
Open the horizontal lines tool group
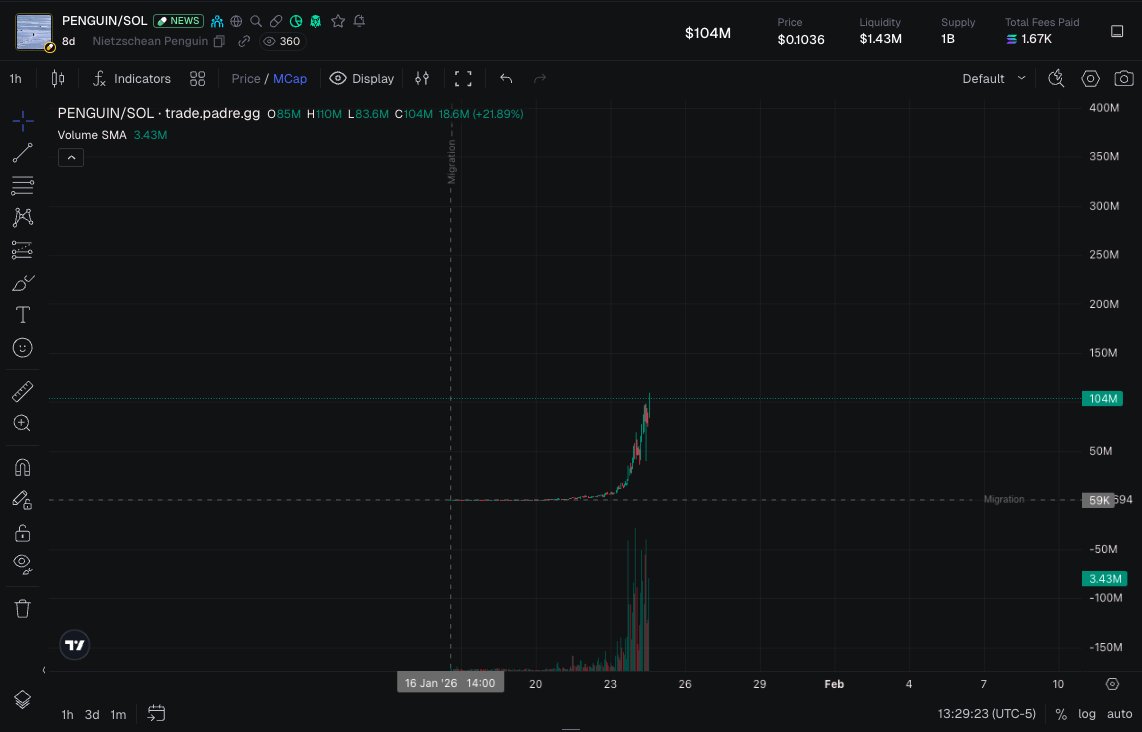click(x=23, y=185)
